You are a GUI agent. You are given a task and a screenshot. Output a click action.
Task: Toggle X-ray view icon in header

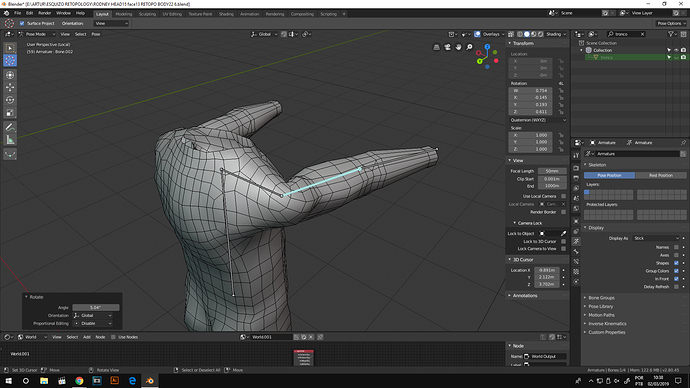tap(511, 34)
